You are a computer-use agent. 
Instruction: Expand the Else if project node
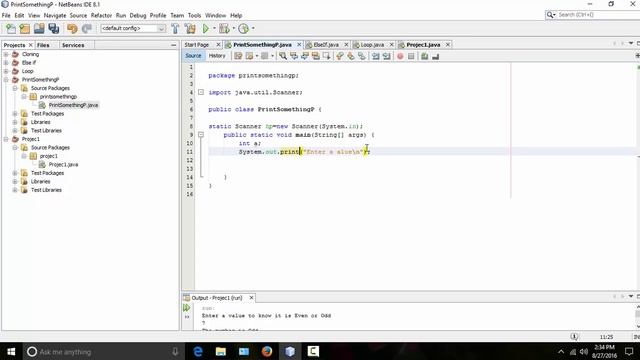point(6,62)
